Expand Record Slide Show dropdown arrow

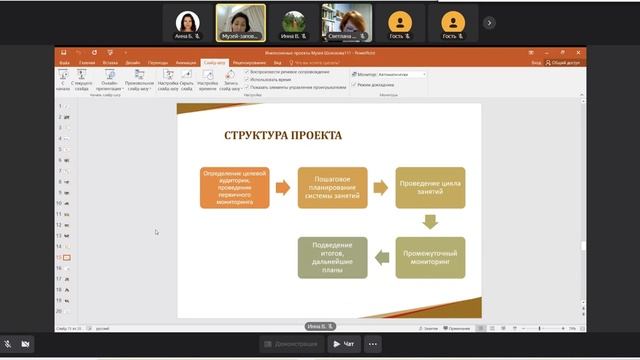coord(241,89)
